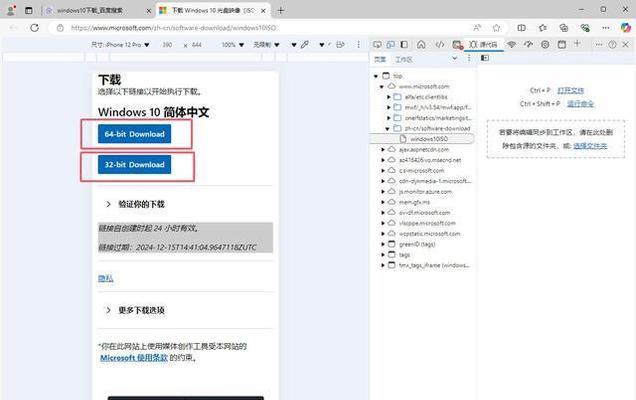Collapse the top frame tree node
The width and height of the screenshot is (636, 400).
tap(376, 76)
